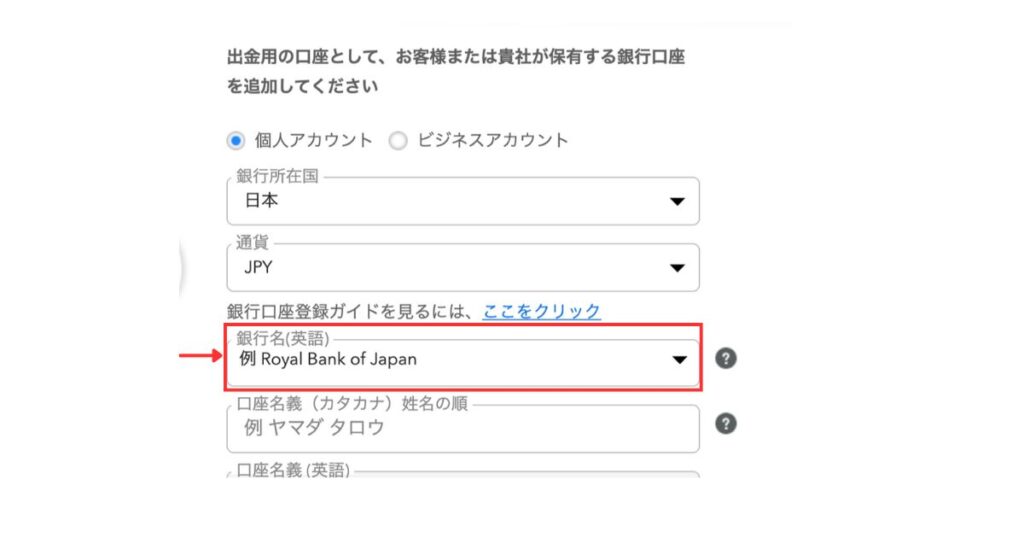Click the 銀行名(英語) field label
Viewport: 1024px width, 538px height.
pyautogui.click(x=283, y=338)
